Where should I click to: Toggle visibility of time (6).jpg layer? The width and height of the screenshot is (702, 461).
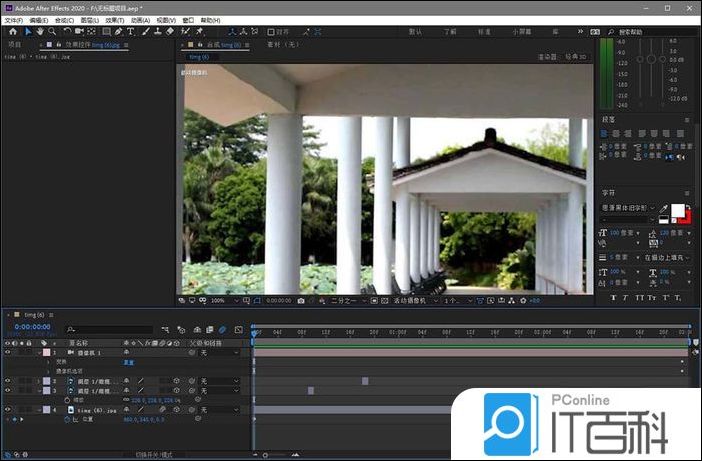pyautogui.click(x=7, y=409)
